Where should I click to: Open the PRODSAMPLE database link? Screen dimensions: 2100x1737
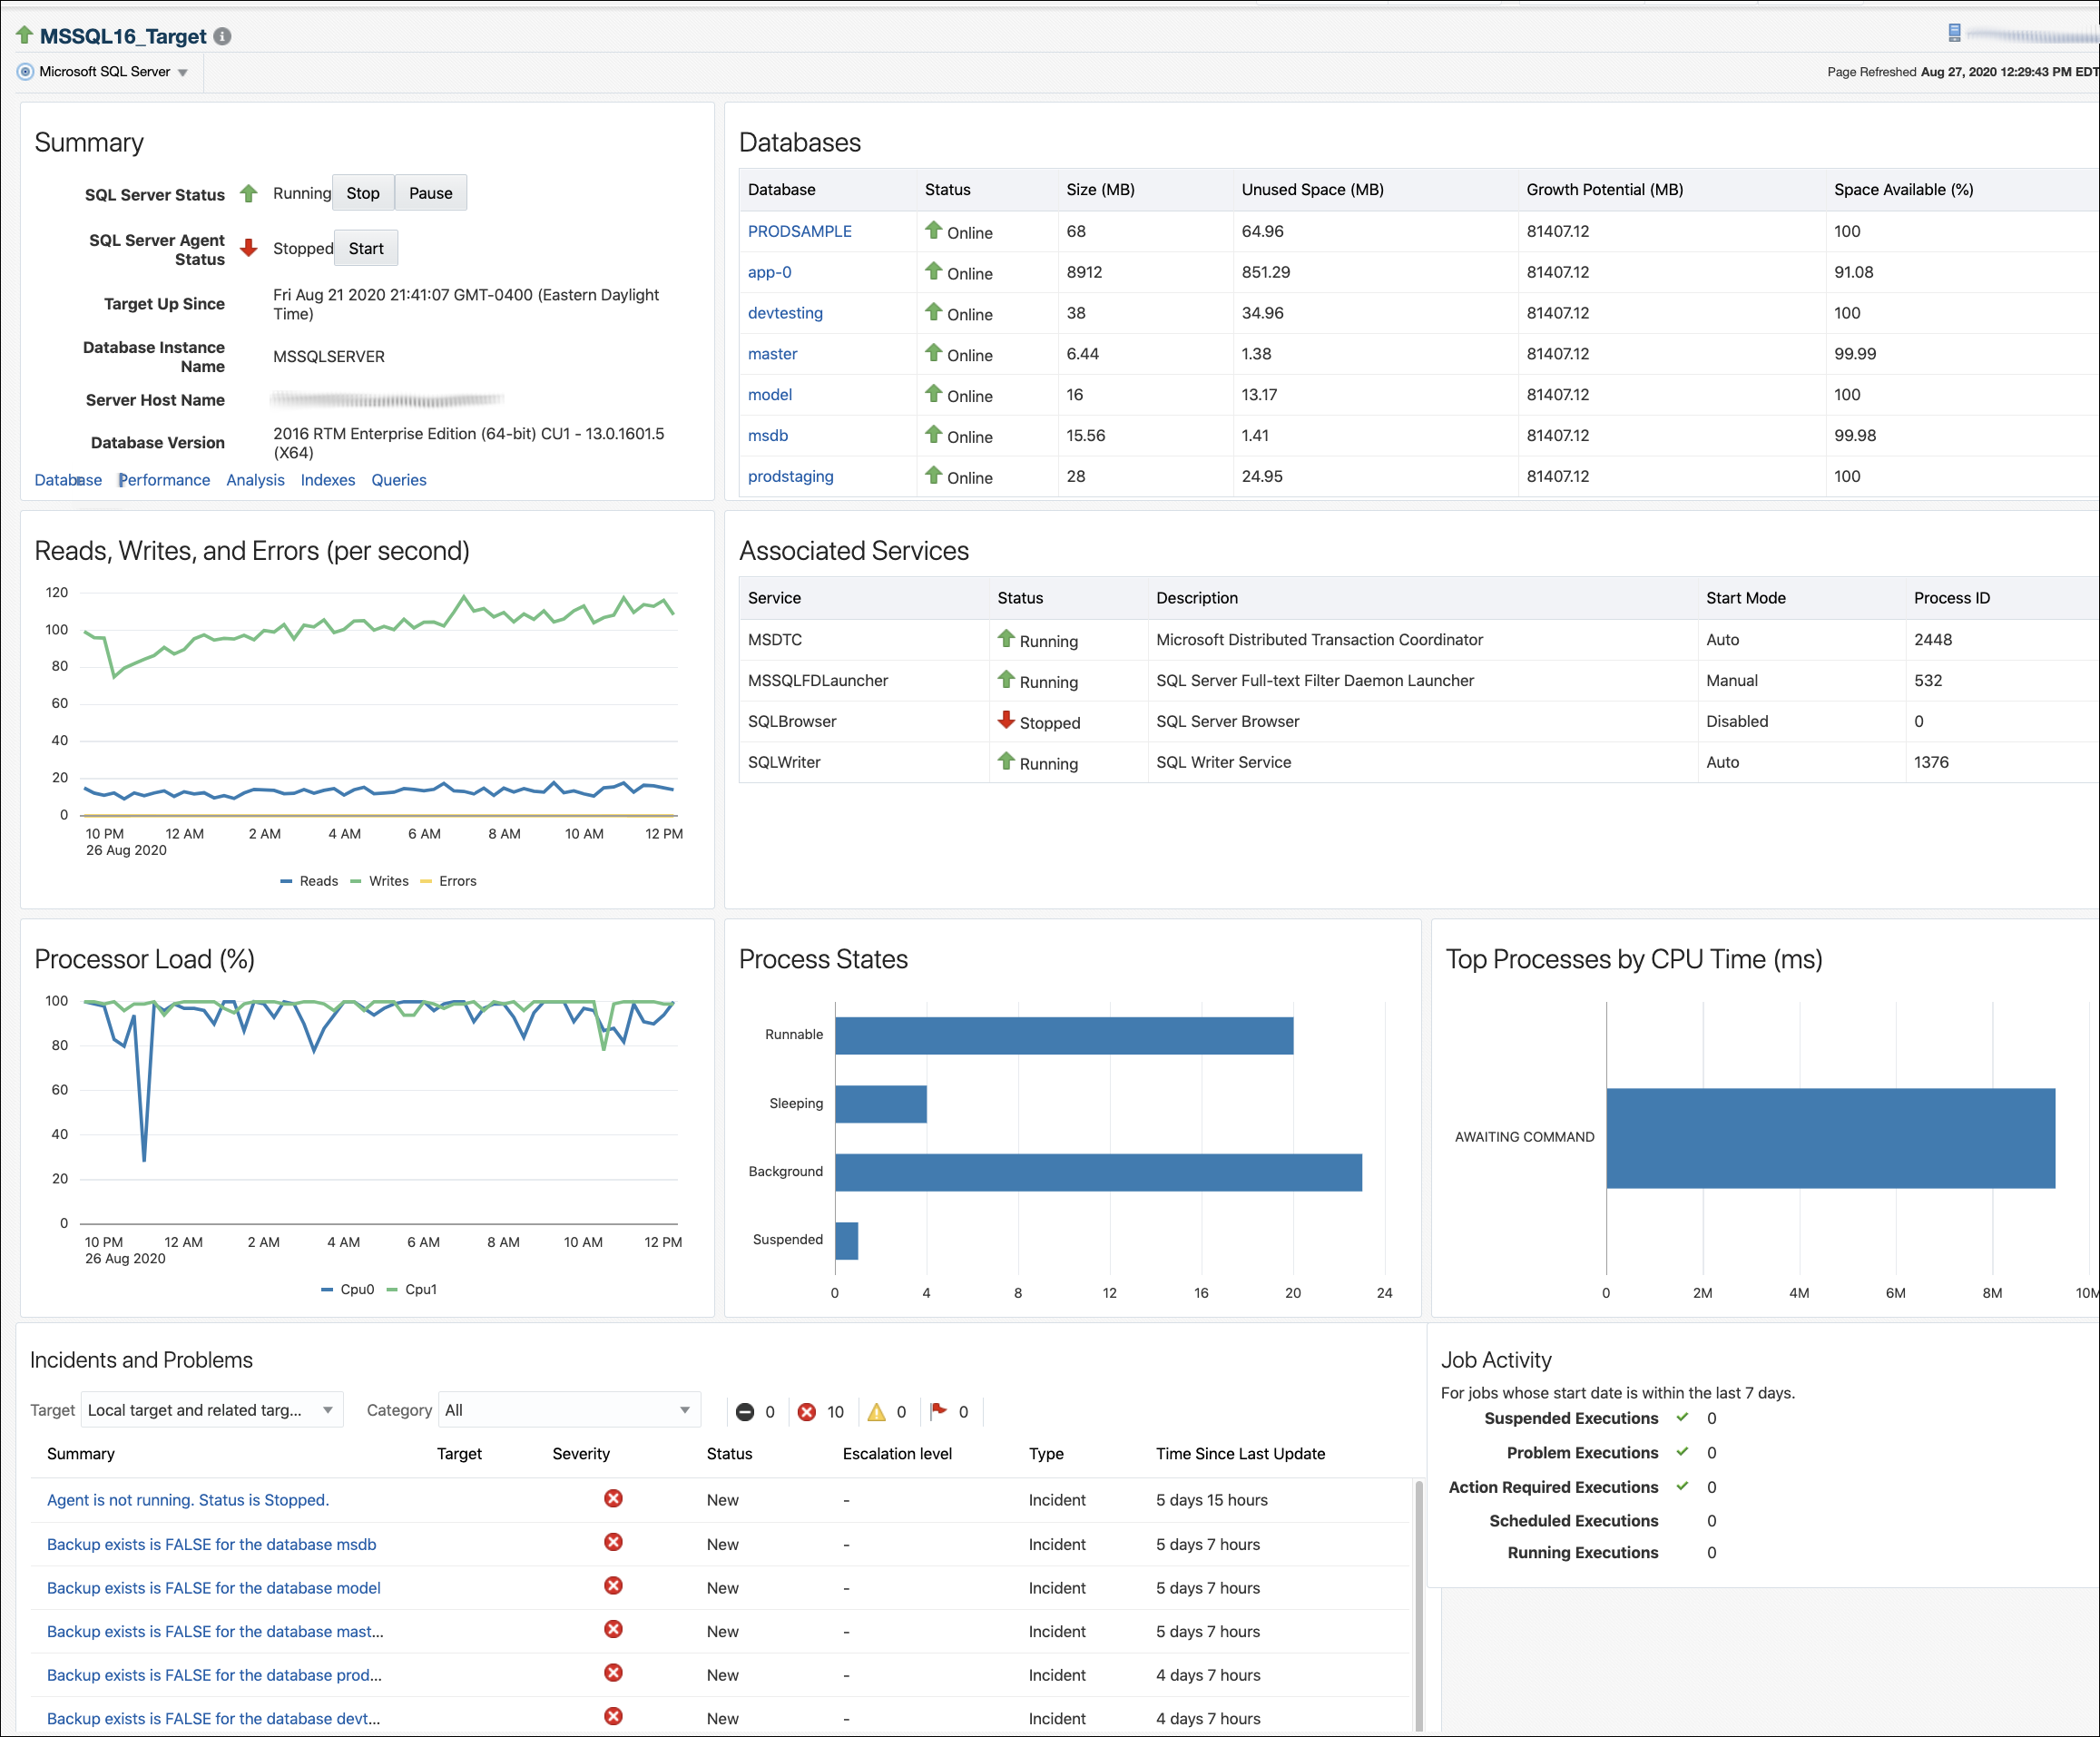point(799,231)
